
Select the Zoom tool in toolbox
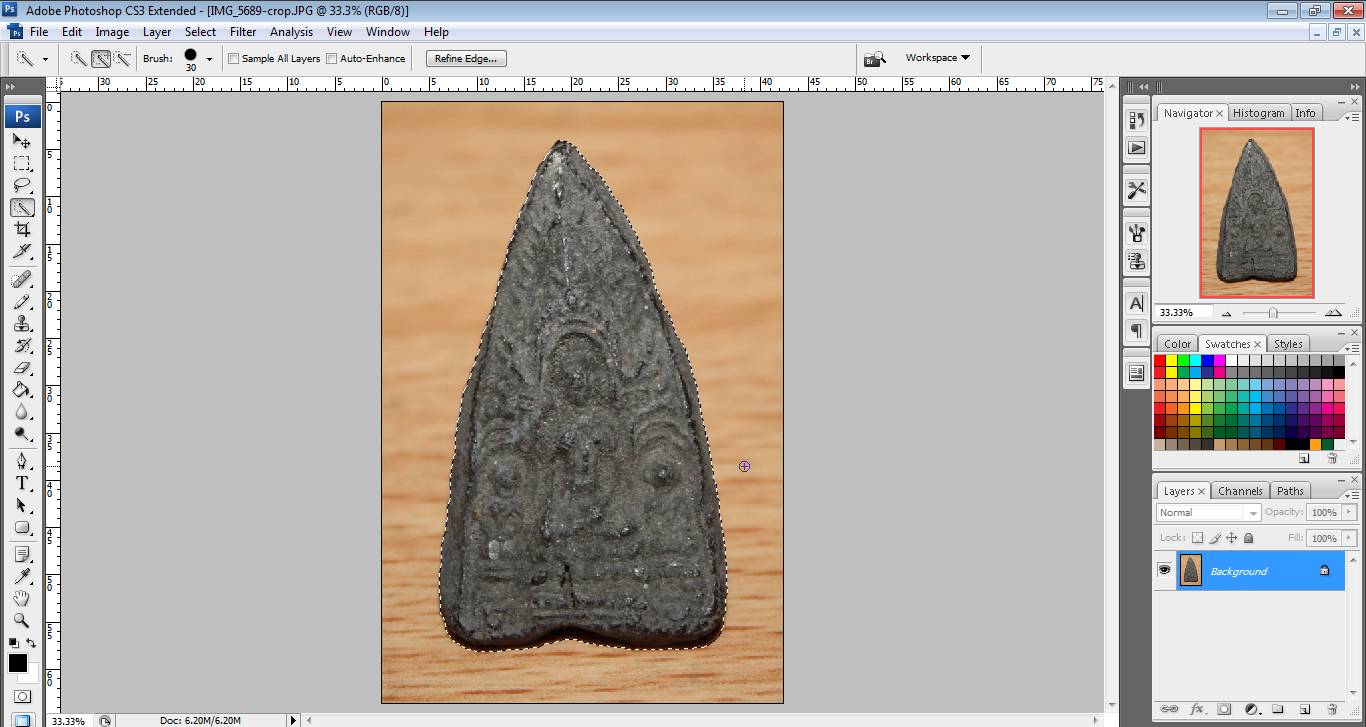22,621
